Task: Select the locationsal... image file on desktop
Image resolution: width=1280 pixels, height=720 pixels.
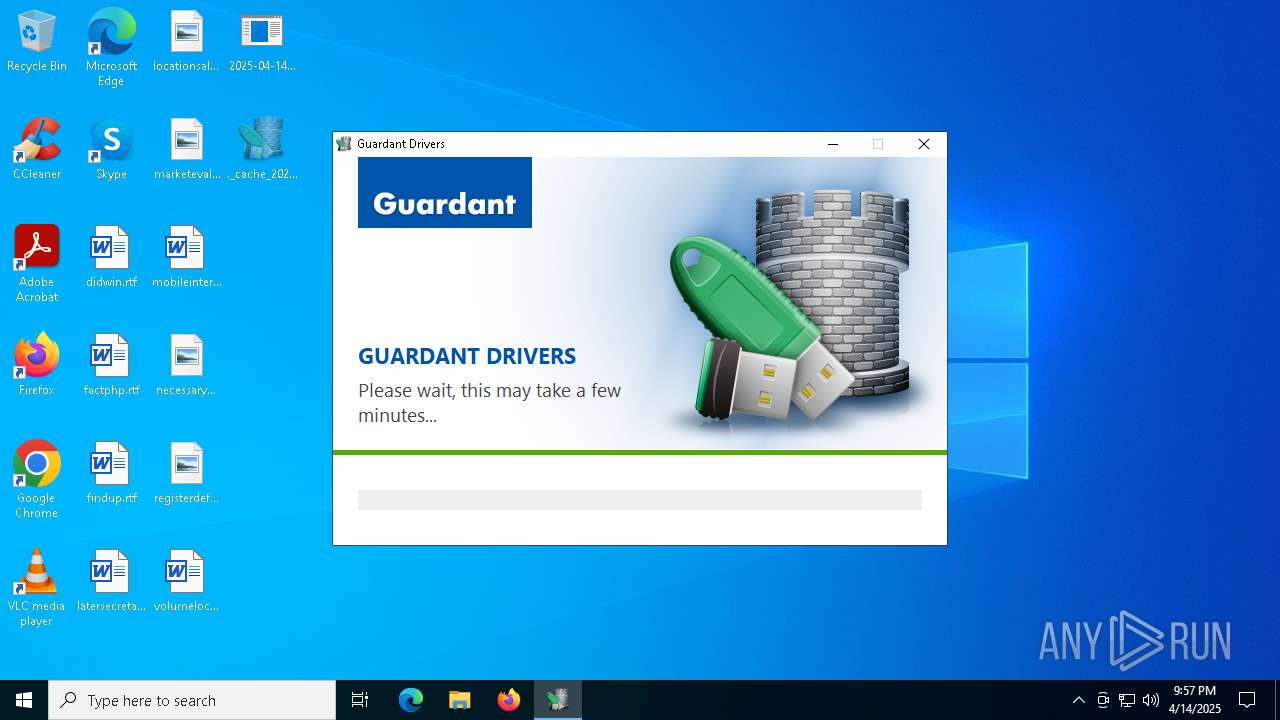Action: 186,42
